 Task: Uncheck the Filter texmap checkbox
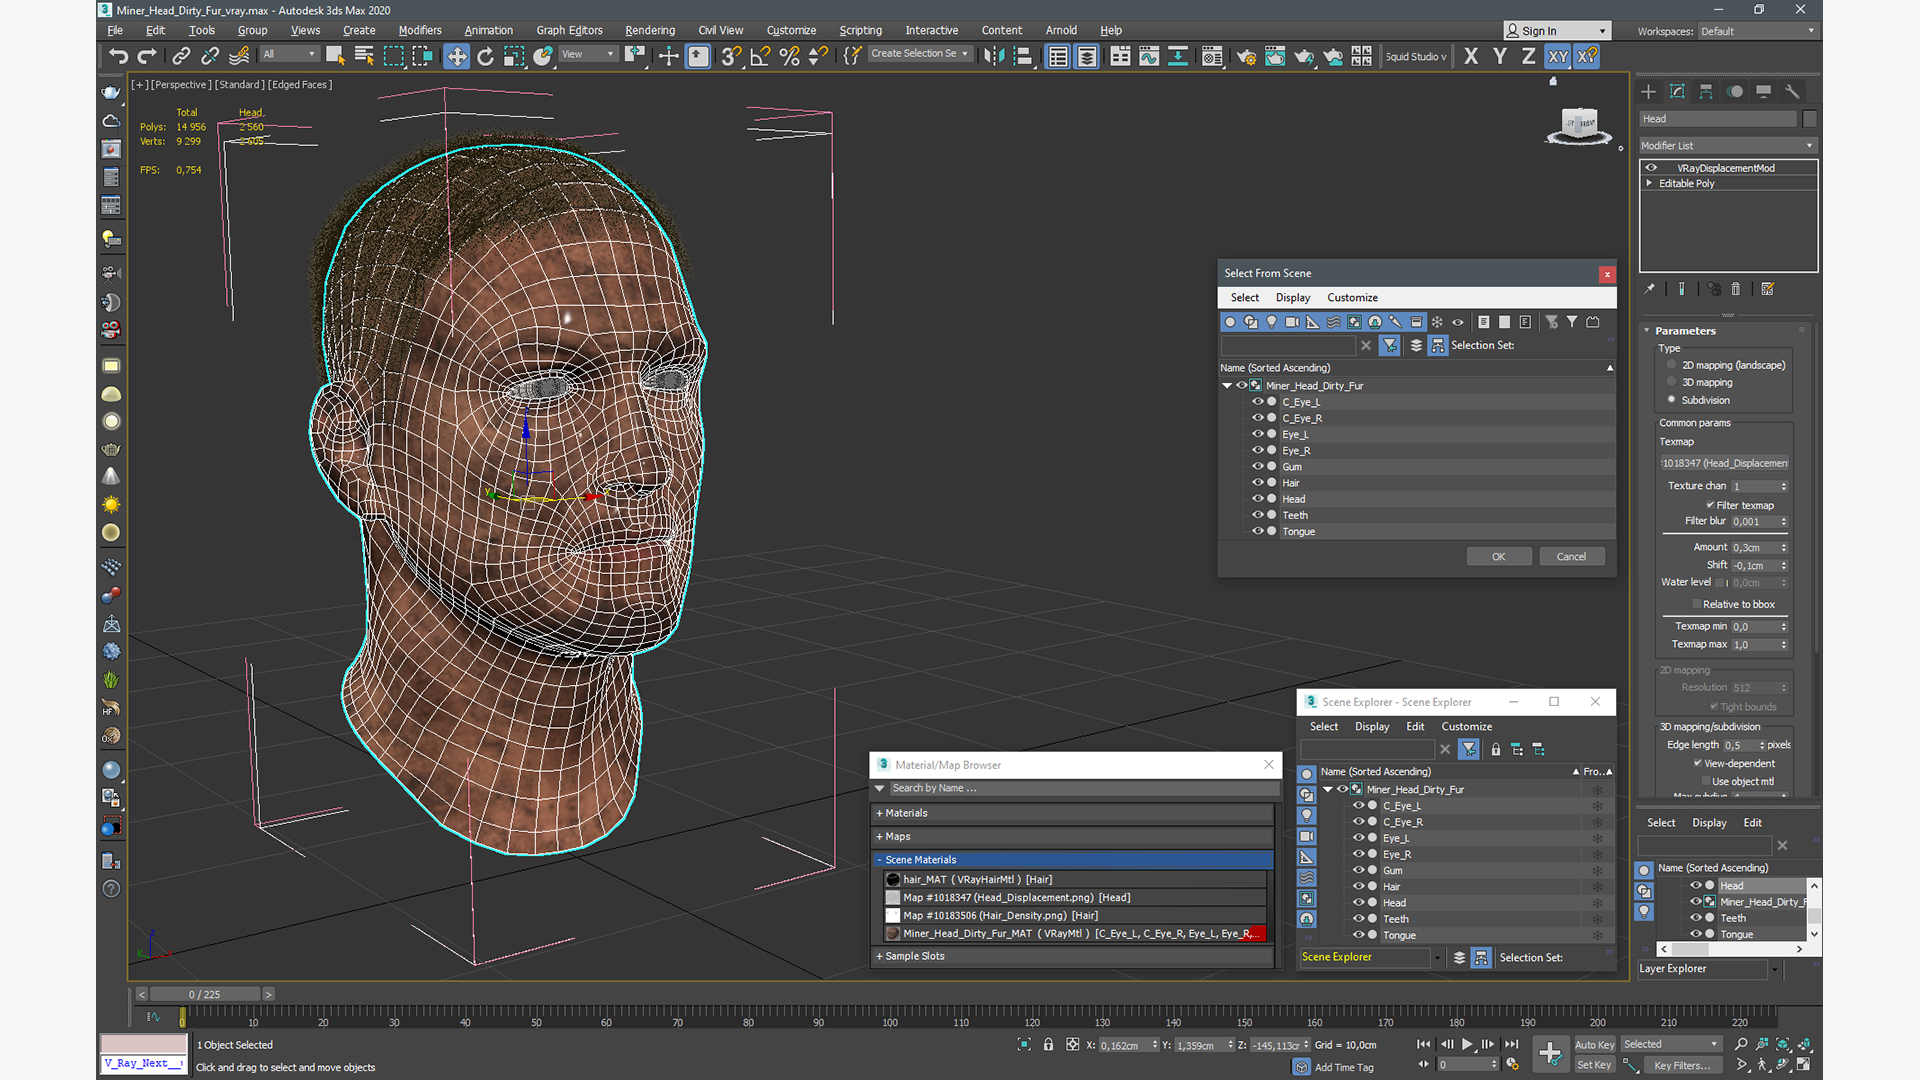pyautogui.click(x=1710, y=505)
